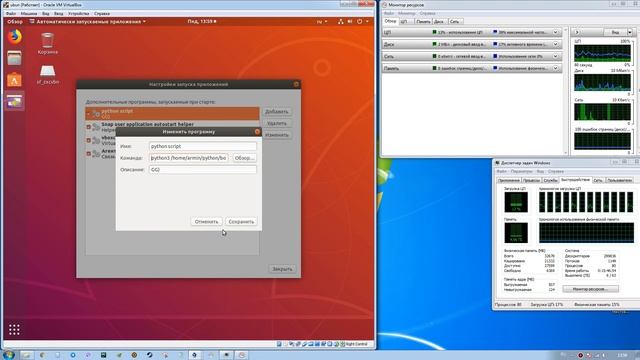Open Ввод menu in VirtualBox
Image resolution: width=640 pixels, height=360 pixels.
pos(59,13)
